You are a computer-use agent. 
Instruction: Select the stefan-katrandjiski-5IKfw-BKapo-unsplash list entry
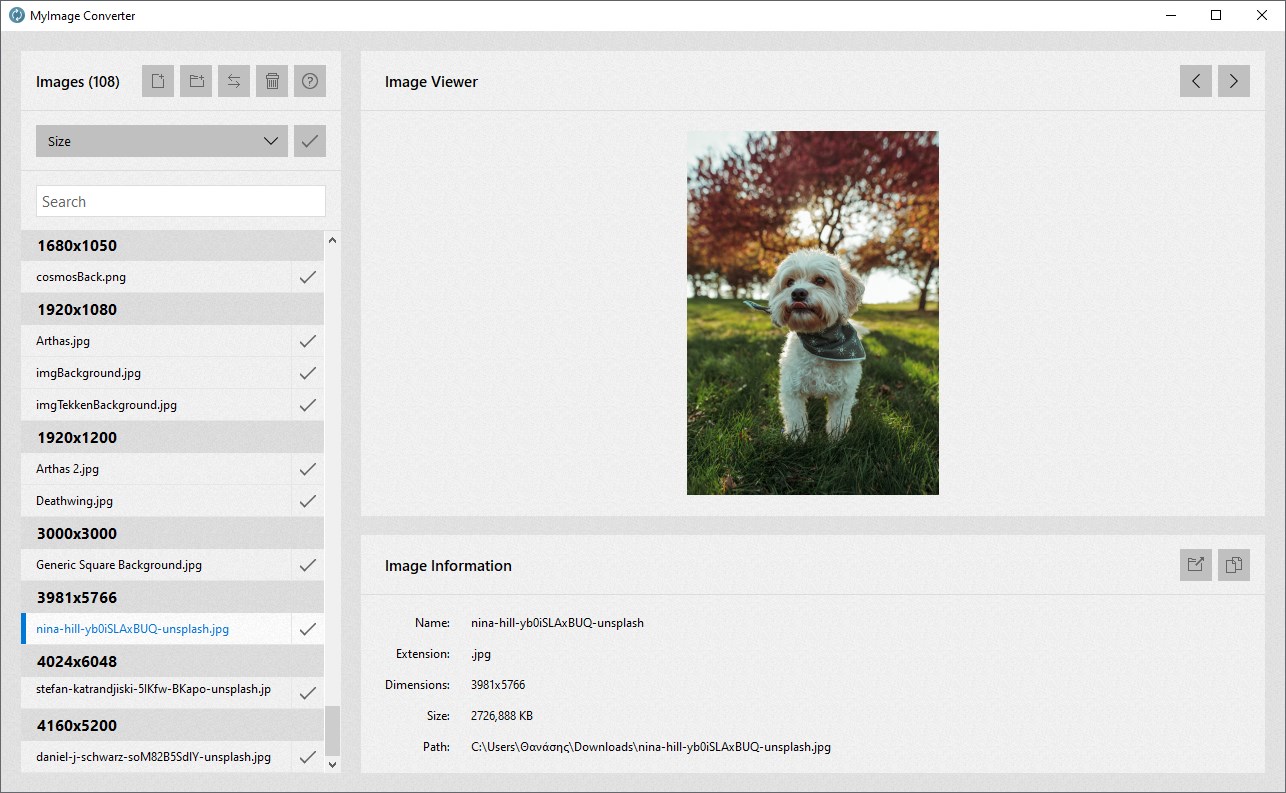157,693
